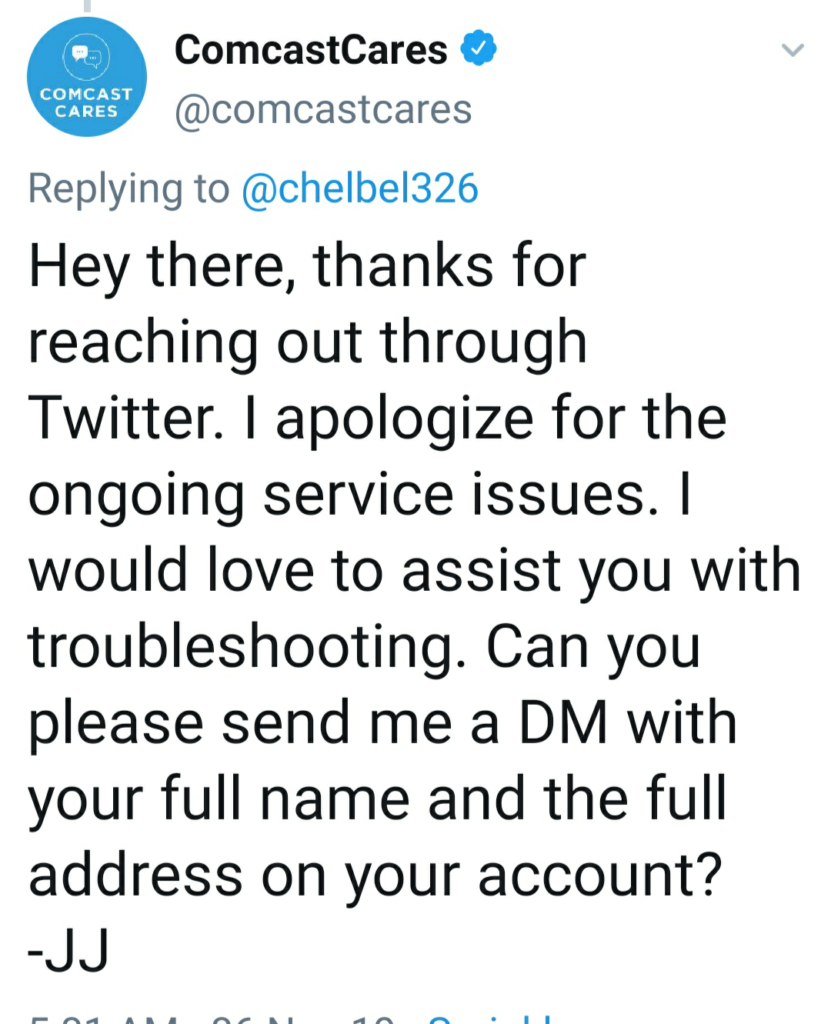Screen dimensions: 831x1024
Task: Open the ComcastCares display name profile
Action: pyautogui.click(x=311, y=50)
